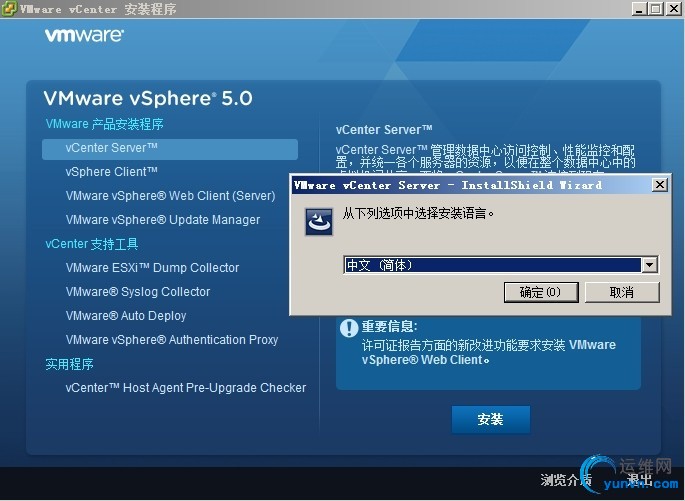Click the 重要信息 exclamation icon
This screenshot has width=685, height=501.
(349, 328)
